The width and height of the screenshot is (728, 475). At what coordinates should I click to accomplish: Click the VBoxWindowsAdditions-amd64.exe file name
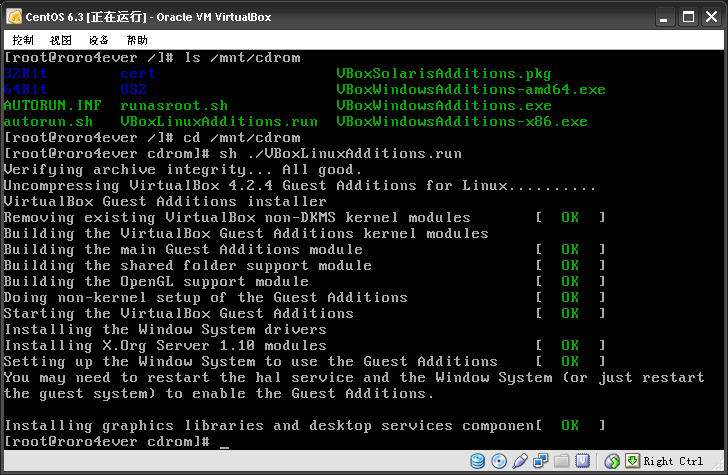(471, 90)
